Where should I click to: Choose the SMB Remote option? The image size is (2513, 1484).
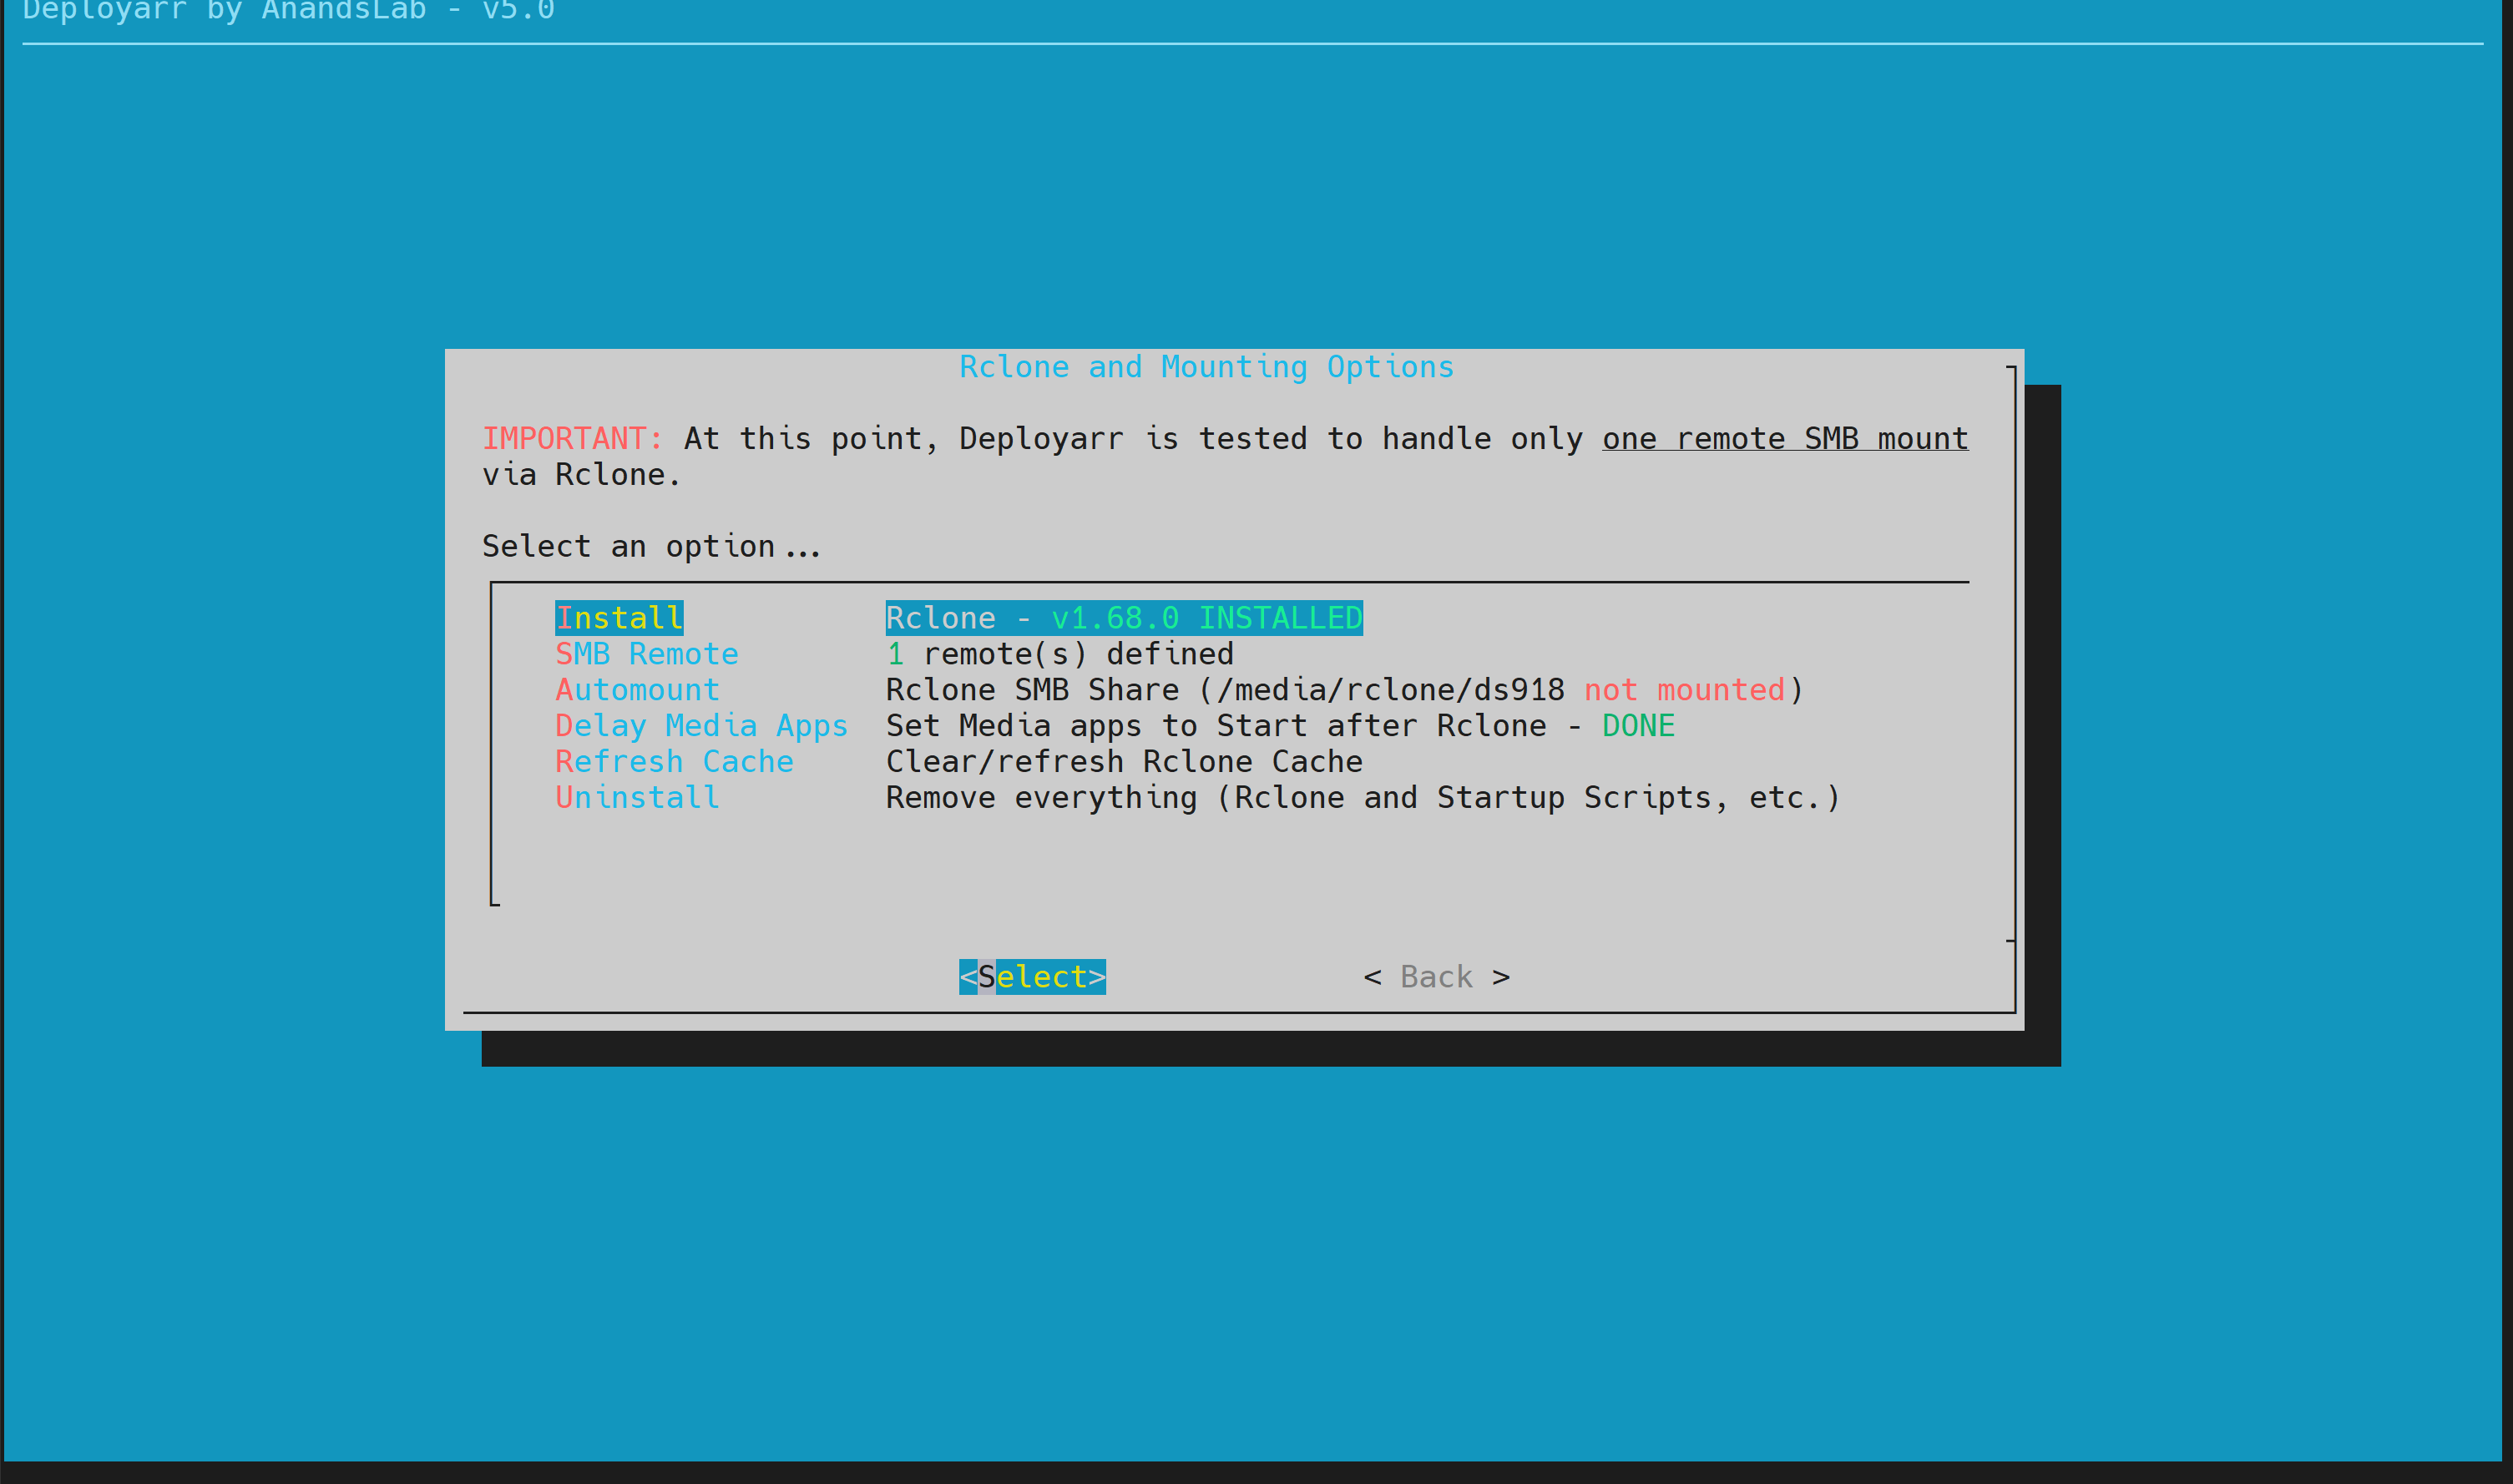646,654
